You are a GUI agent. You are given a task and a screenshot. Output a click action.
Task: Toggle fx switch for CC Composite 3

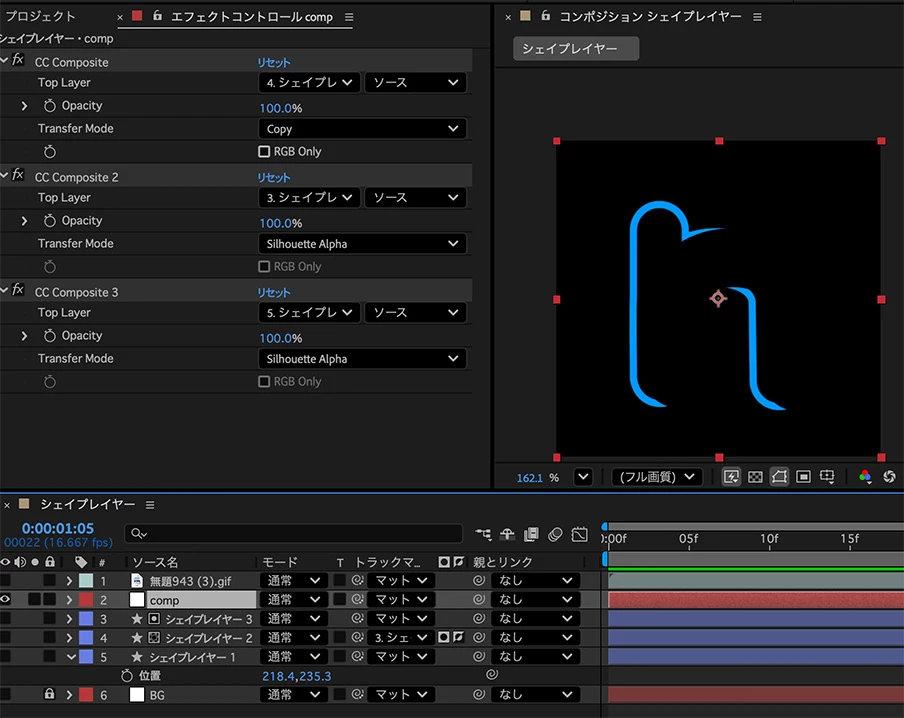[x=18, y=290]
